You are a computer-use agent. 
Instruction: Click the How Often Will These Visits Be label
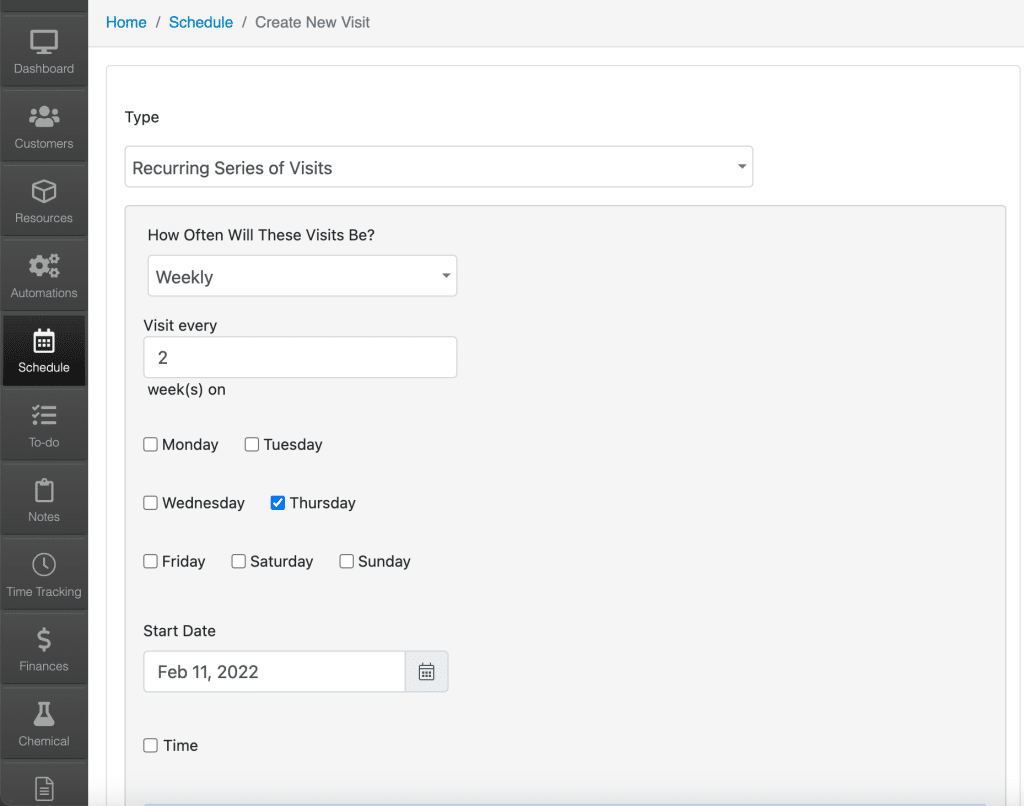[x=261, y=235]
